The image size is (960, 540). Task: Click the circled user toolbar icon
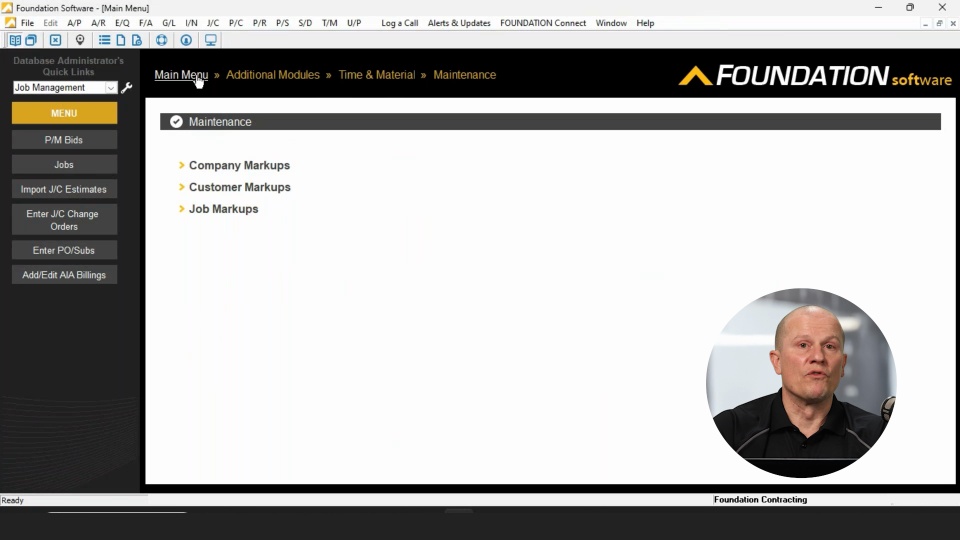pyautogui.click(x=186, y=40)
